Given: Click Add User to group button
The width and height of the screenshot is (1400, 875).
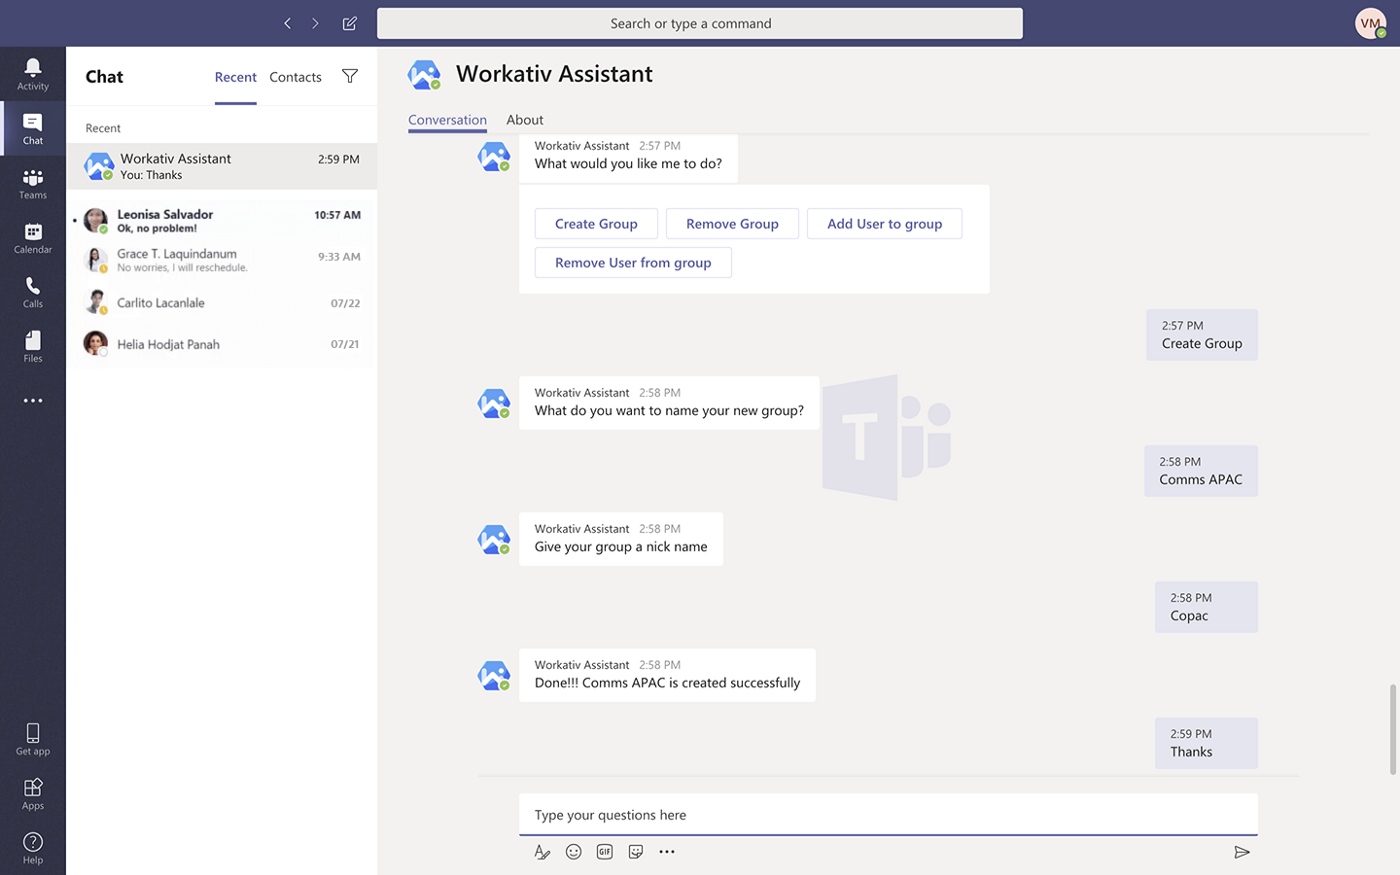Looking at the screenshot, I should [884, 224].
